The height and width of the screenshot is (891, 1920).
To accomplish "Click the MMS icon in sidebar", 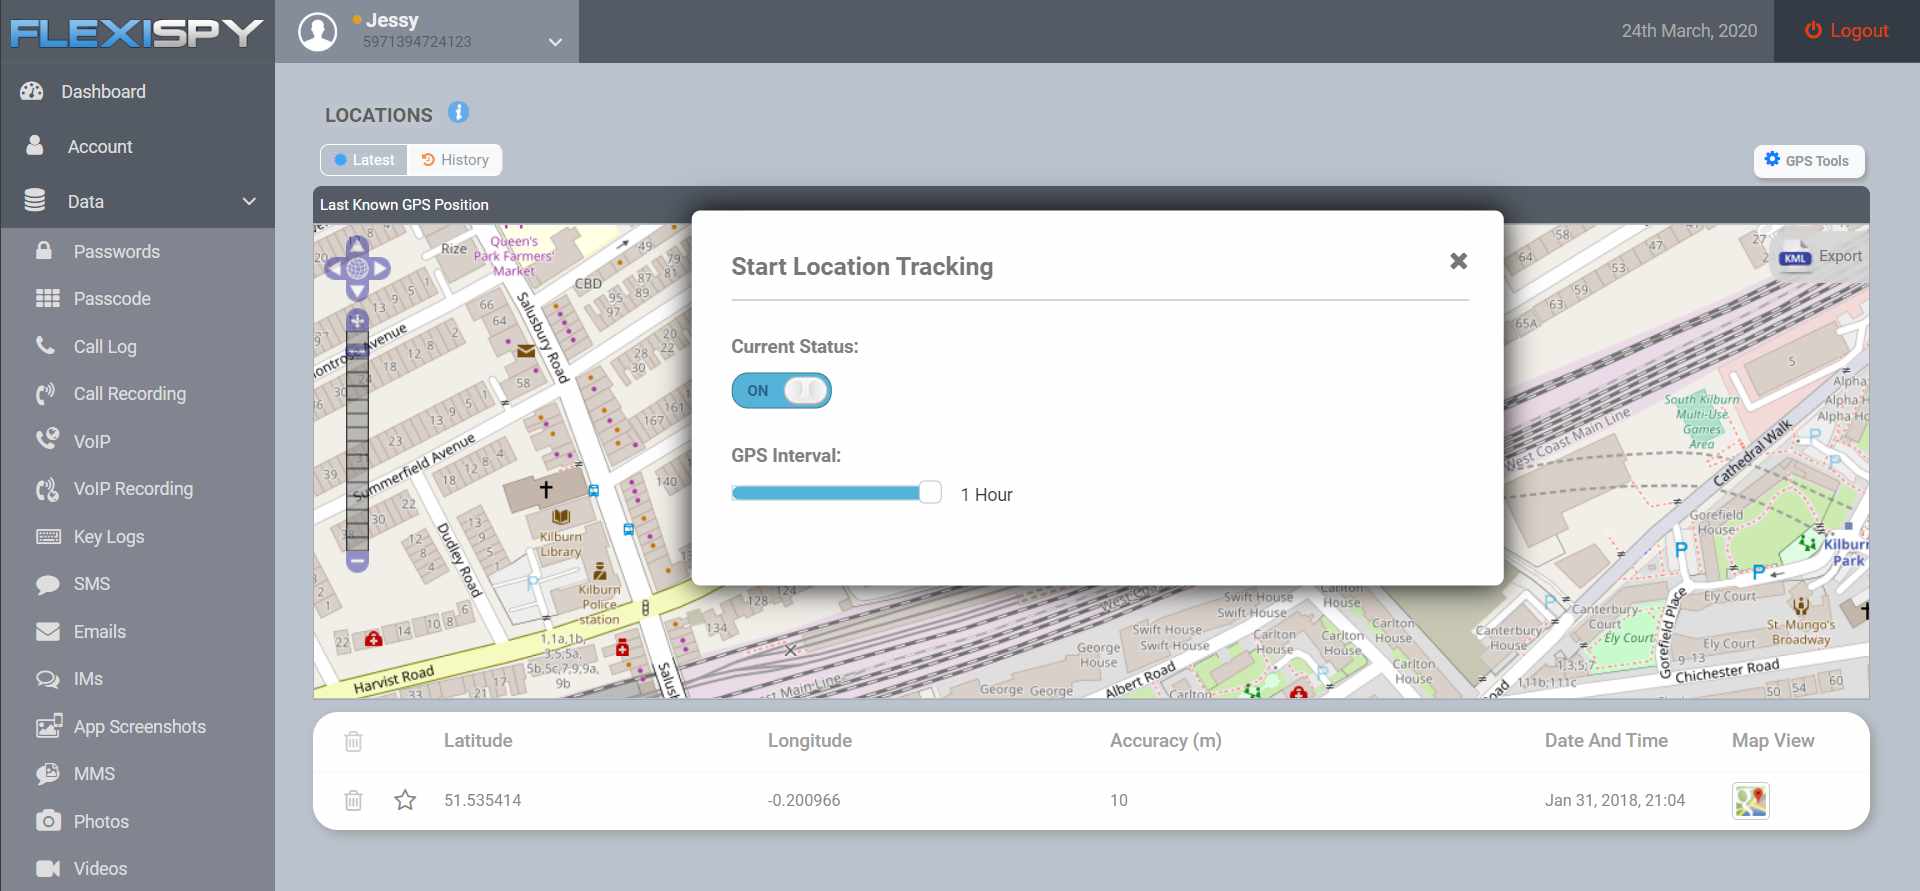I will click(x=48, y=774).
